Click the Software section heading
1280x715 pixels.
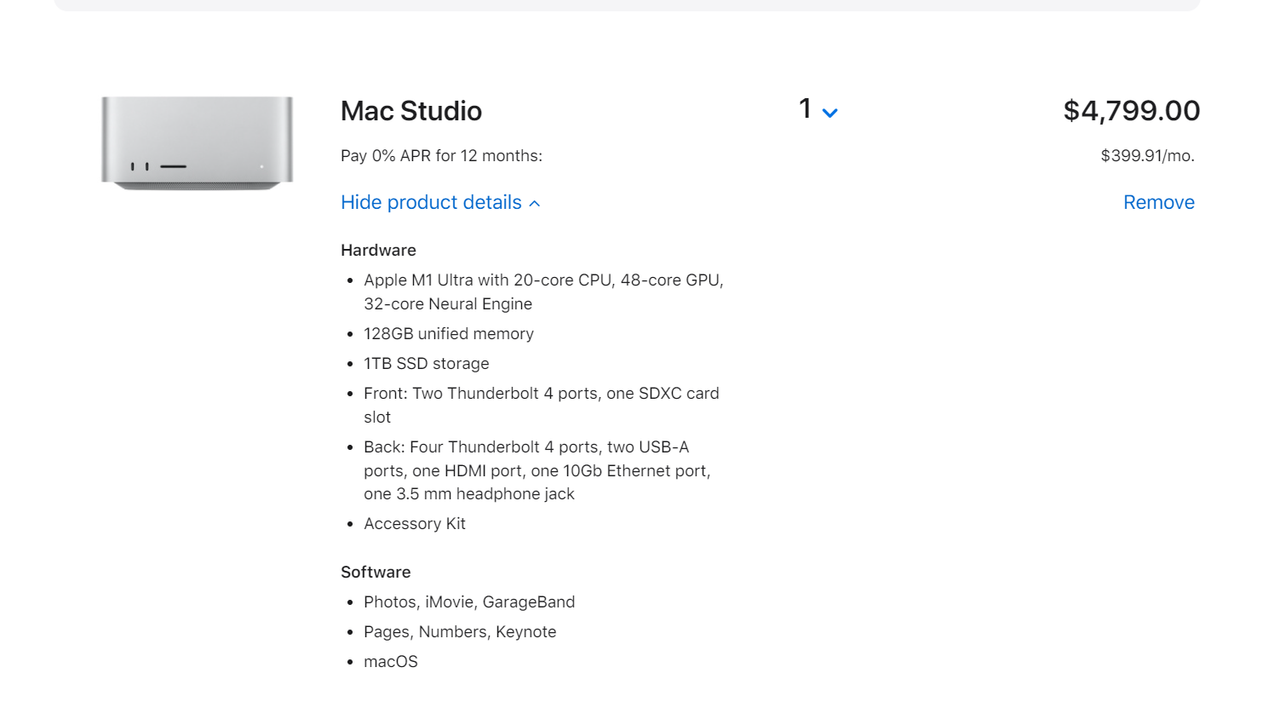(x=376, y=572)
